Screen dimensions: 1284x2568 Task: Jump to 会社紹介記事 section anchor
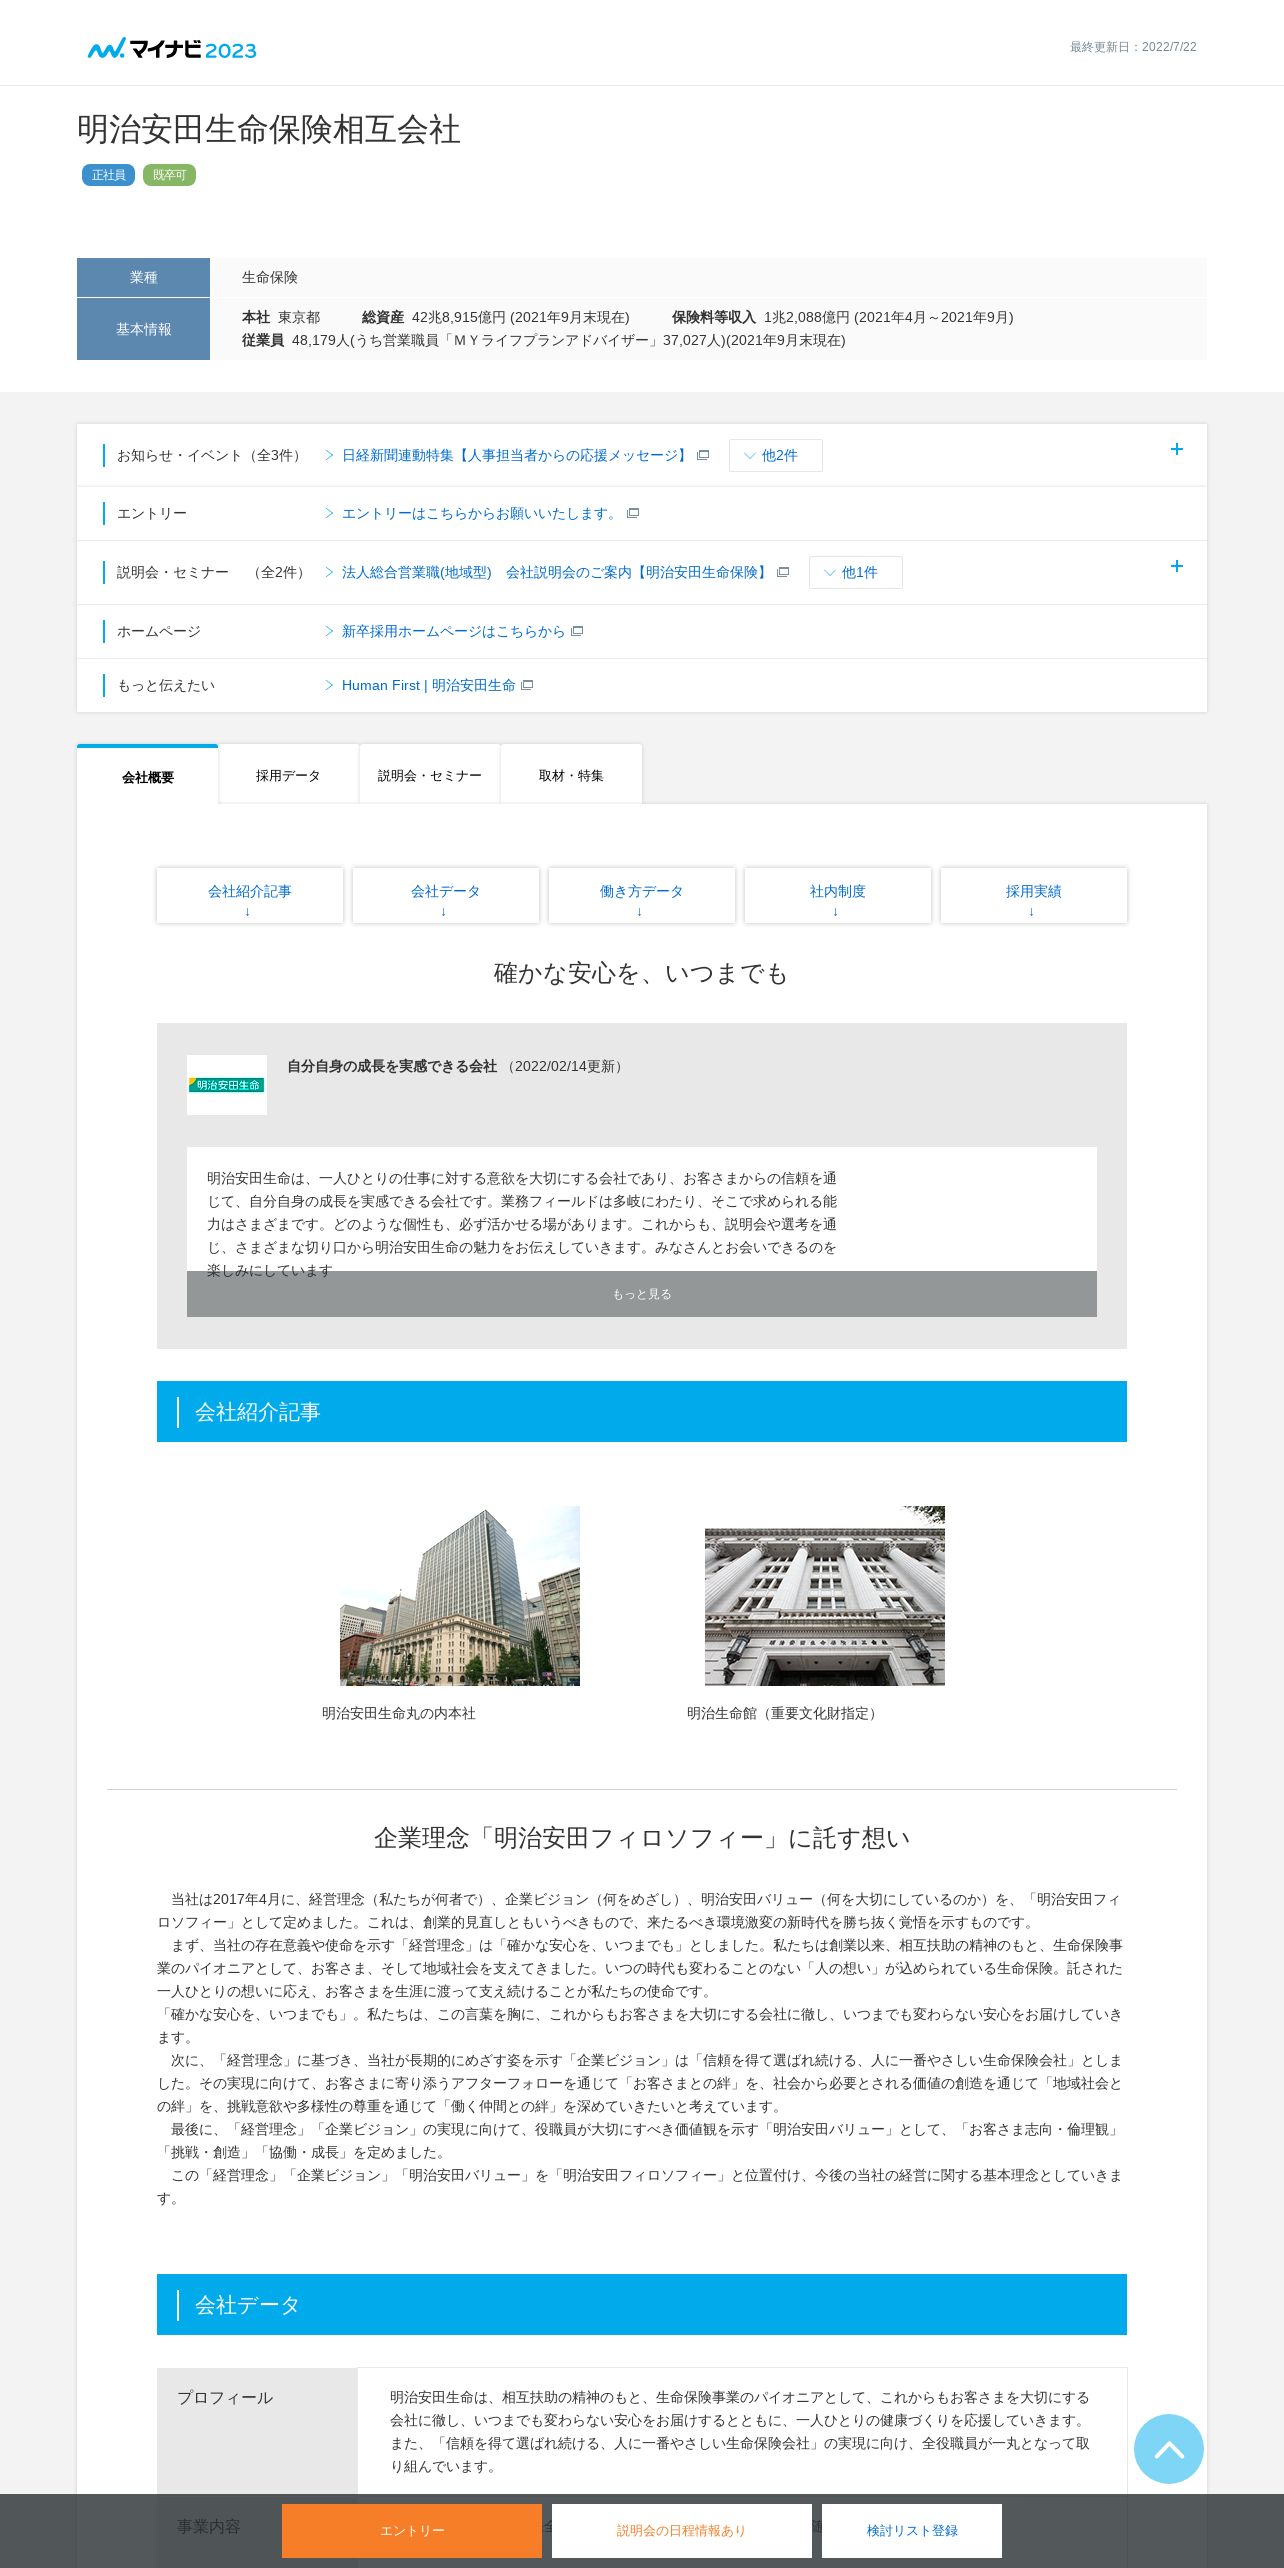pos(250,896)
